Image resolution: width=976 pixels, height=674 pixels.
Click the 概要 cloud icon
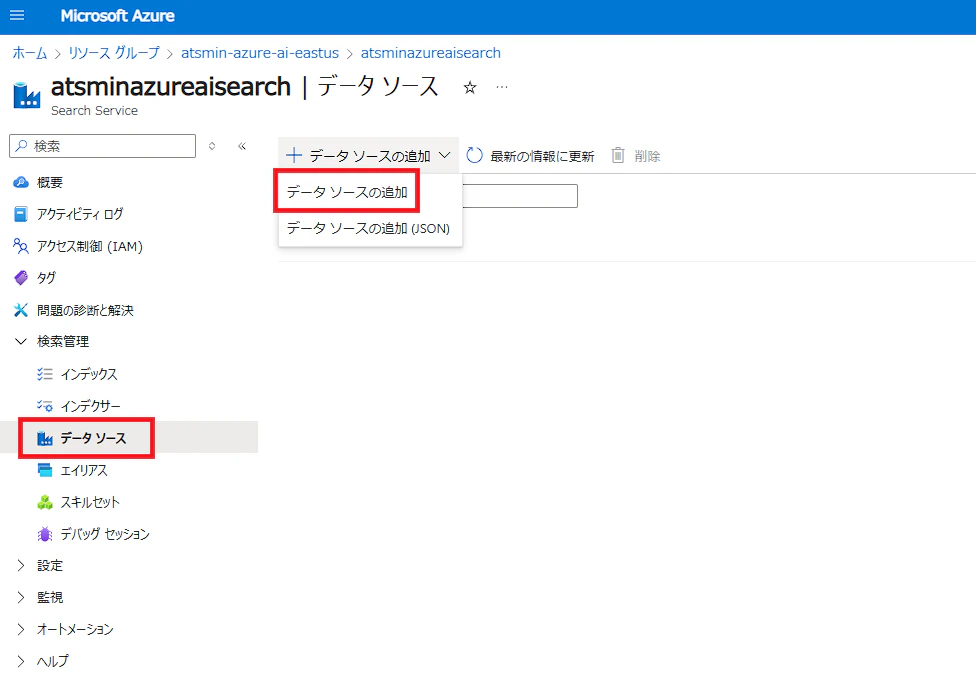[x=21, y=182]
